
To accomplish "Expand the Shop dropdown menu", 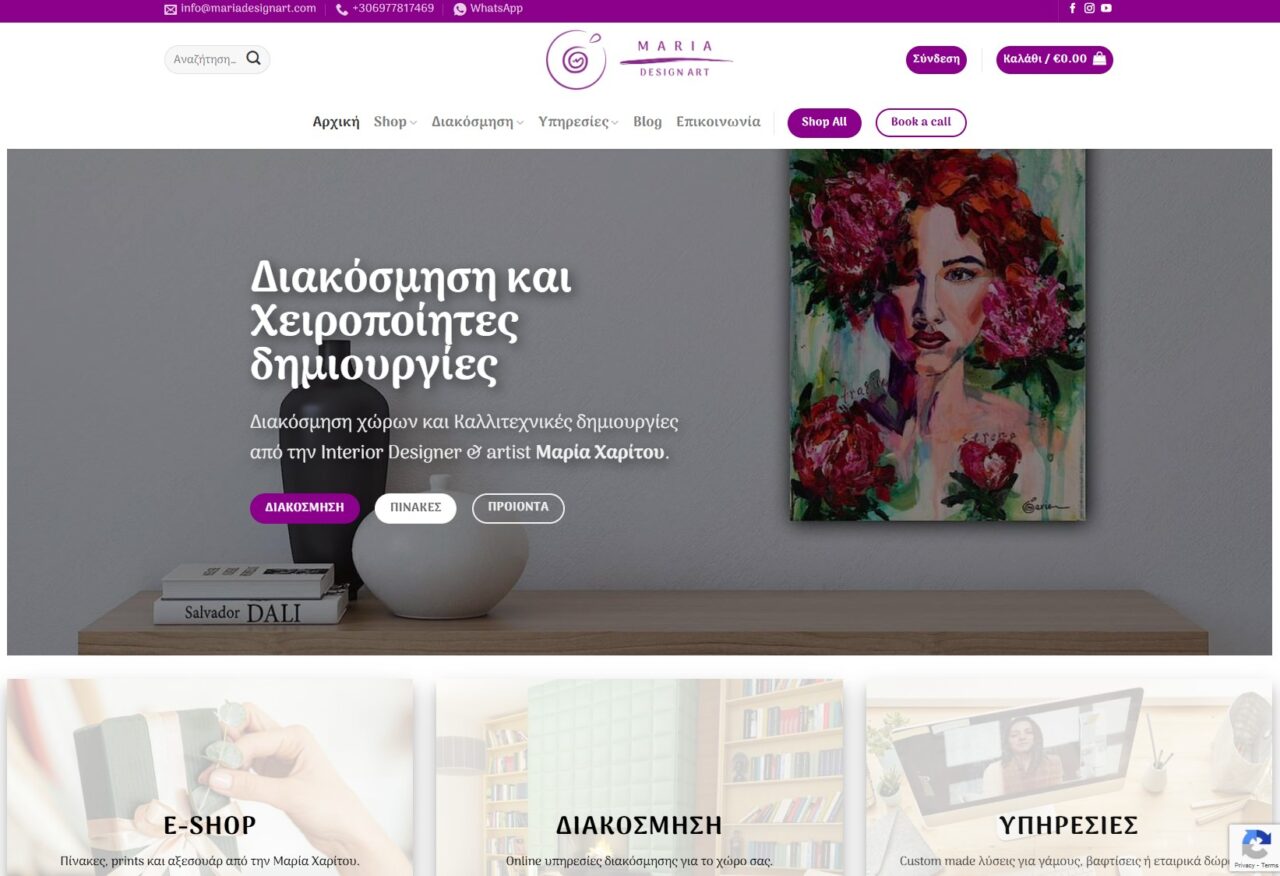I will pos(395,122).
